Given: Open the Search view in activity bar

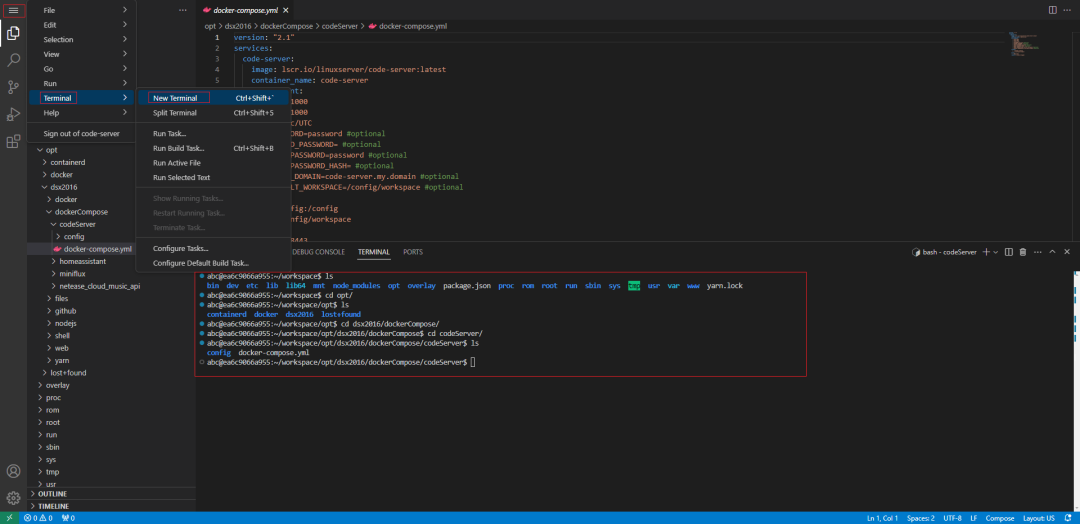Looking at the screenshot, I should pos(13,60).
